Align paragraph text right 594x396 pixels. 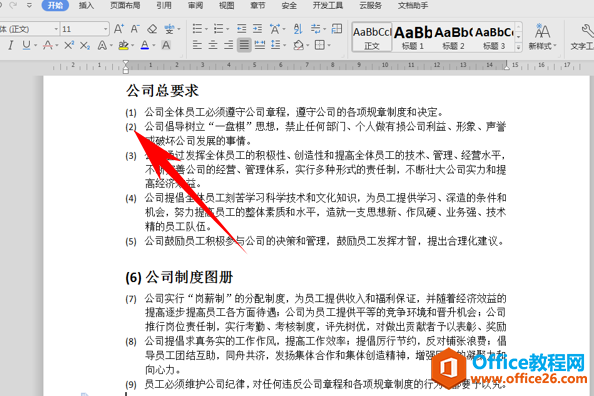pos(228,45)
